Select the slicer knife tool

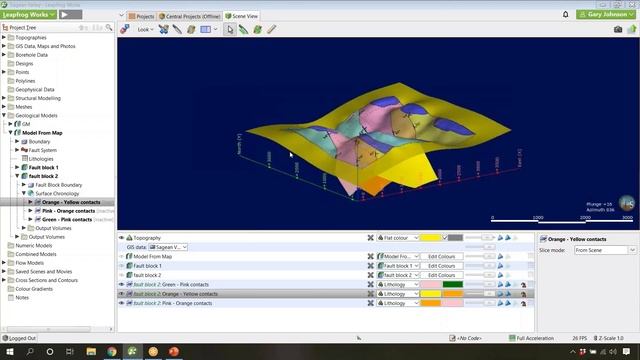click(x=177, y=29)
